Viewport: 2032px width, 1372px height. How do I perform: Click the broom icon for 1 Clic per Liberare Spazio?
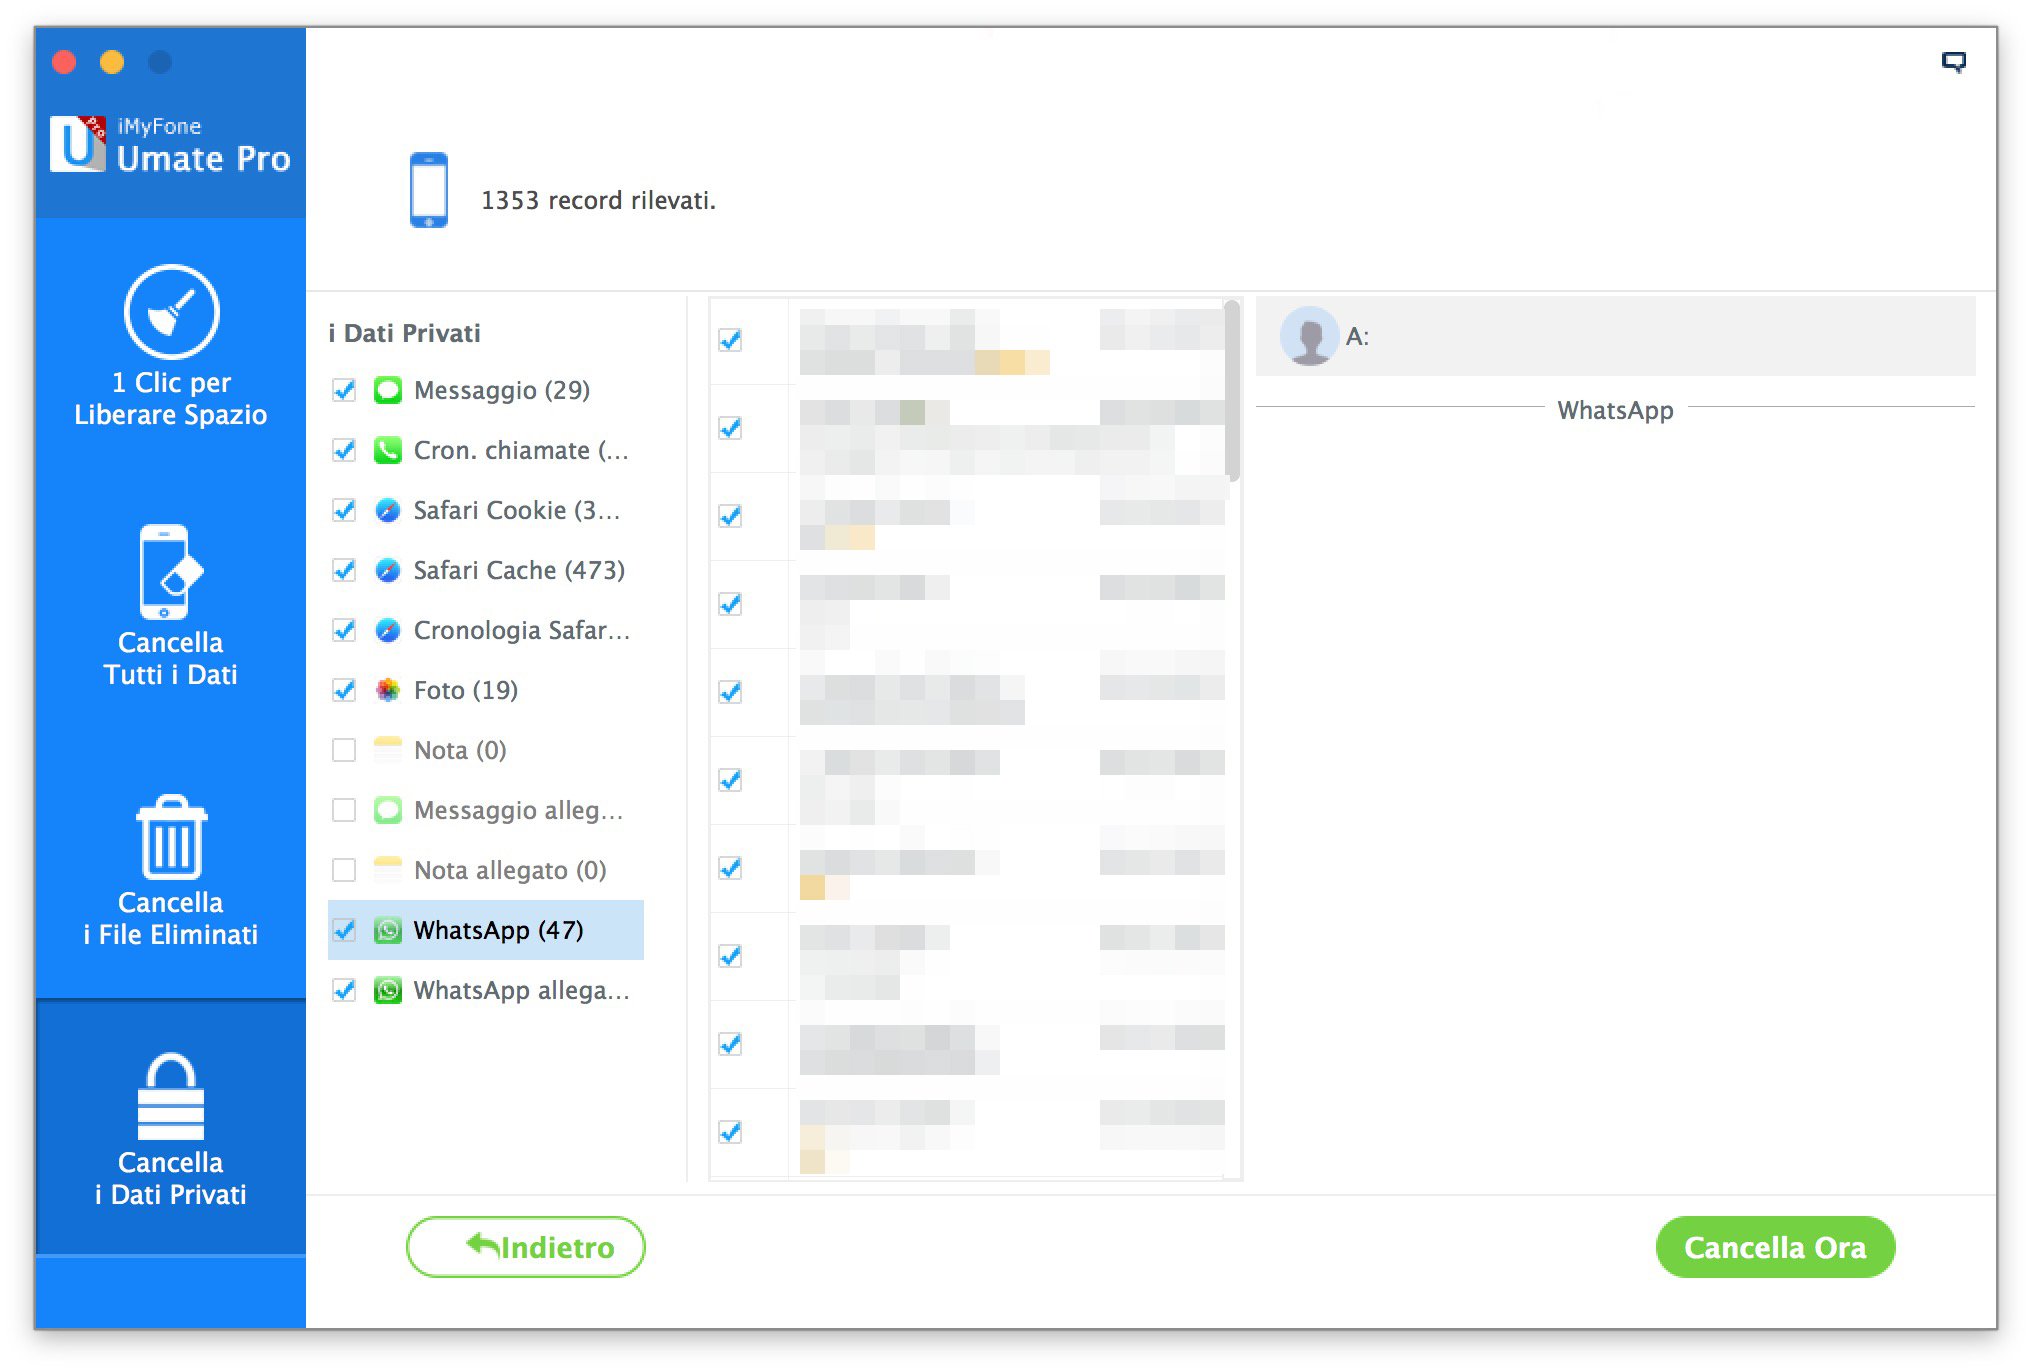tap(171, 312)
